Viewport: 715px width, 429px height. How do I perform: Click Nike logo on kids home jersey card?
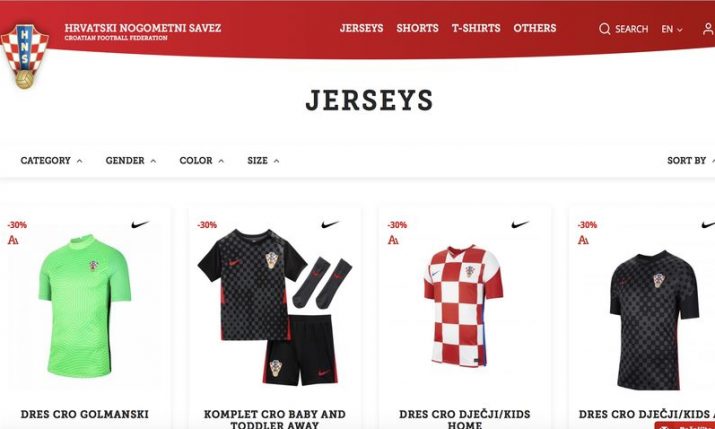pyautogui.click(x=520, y=224)
